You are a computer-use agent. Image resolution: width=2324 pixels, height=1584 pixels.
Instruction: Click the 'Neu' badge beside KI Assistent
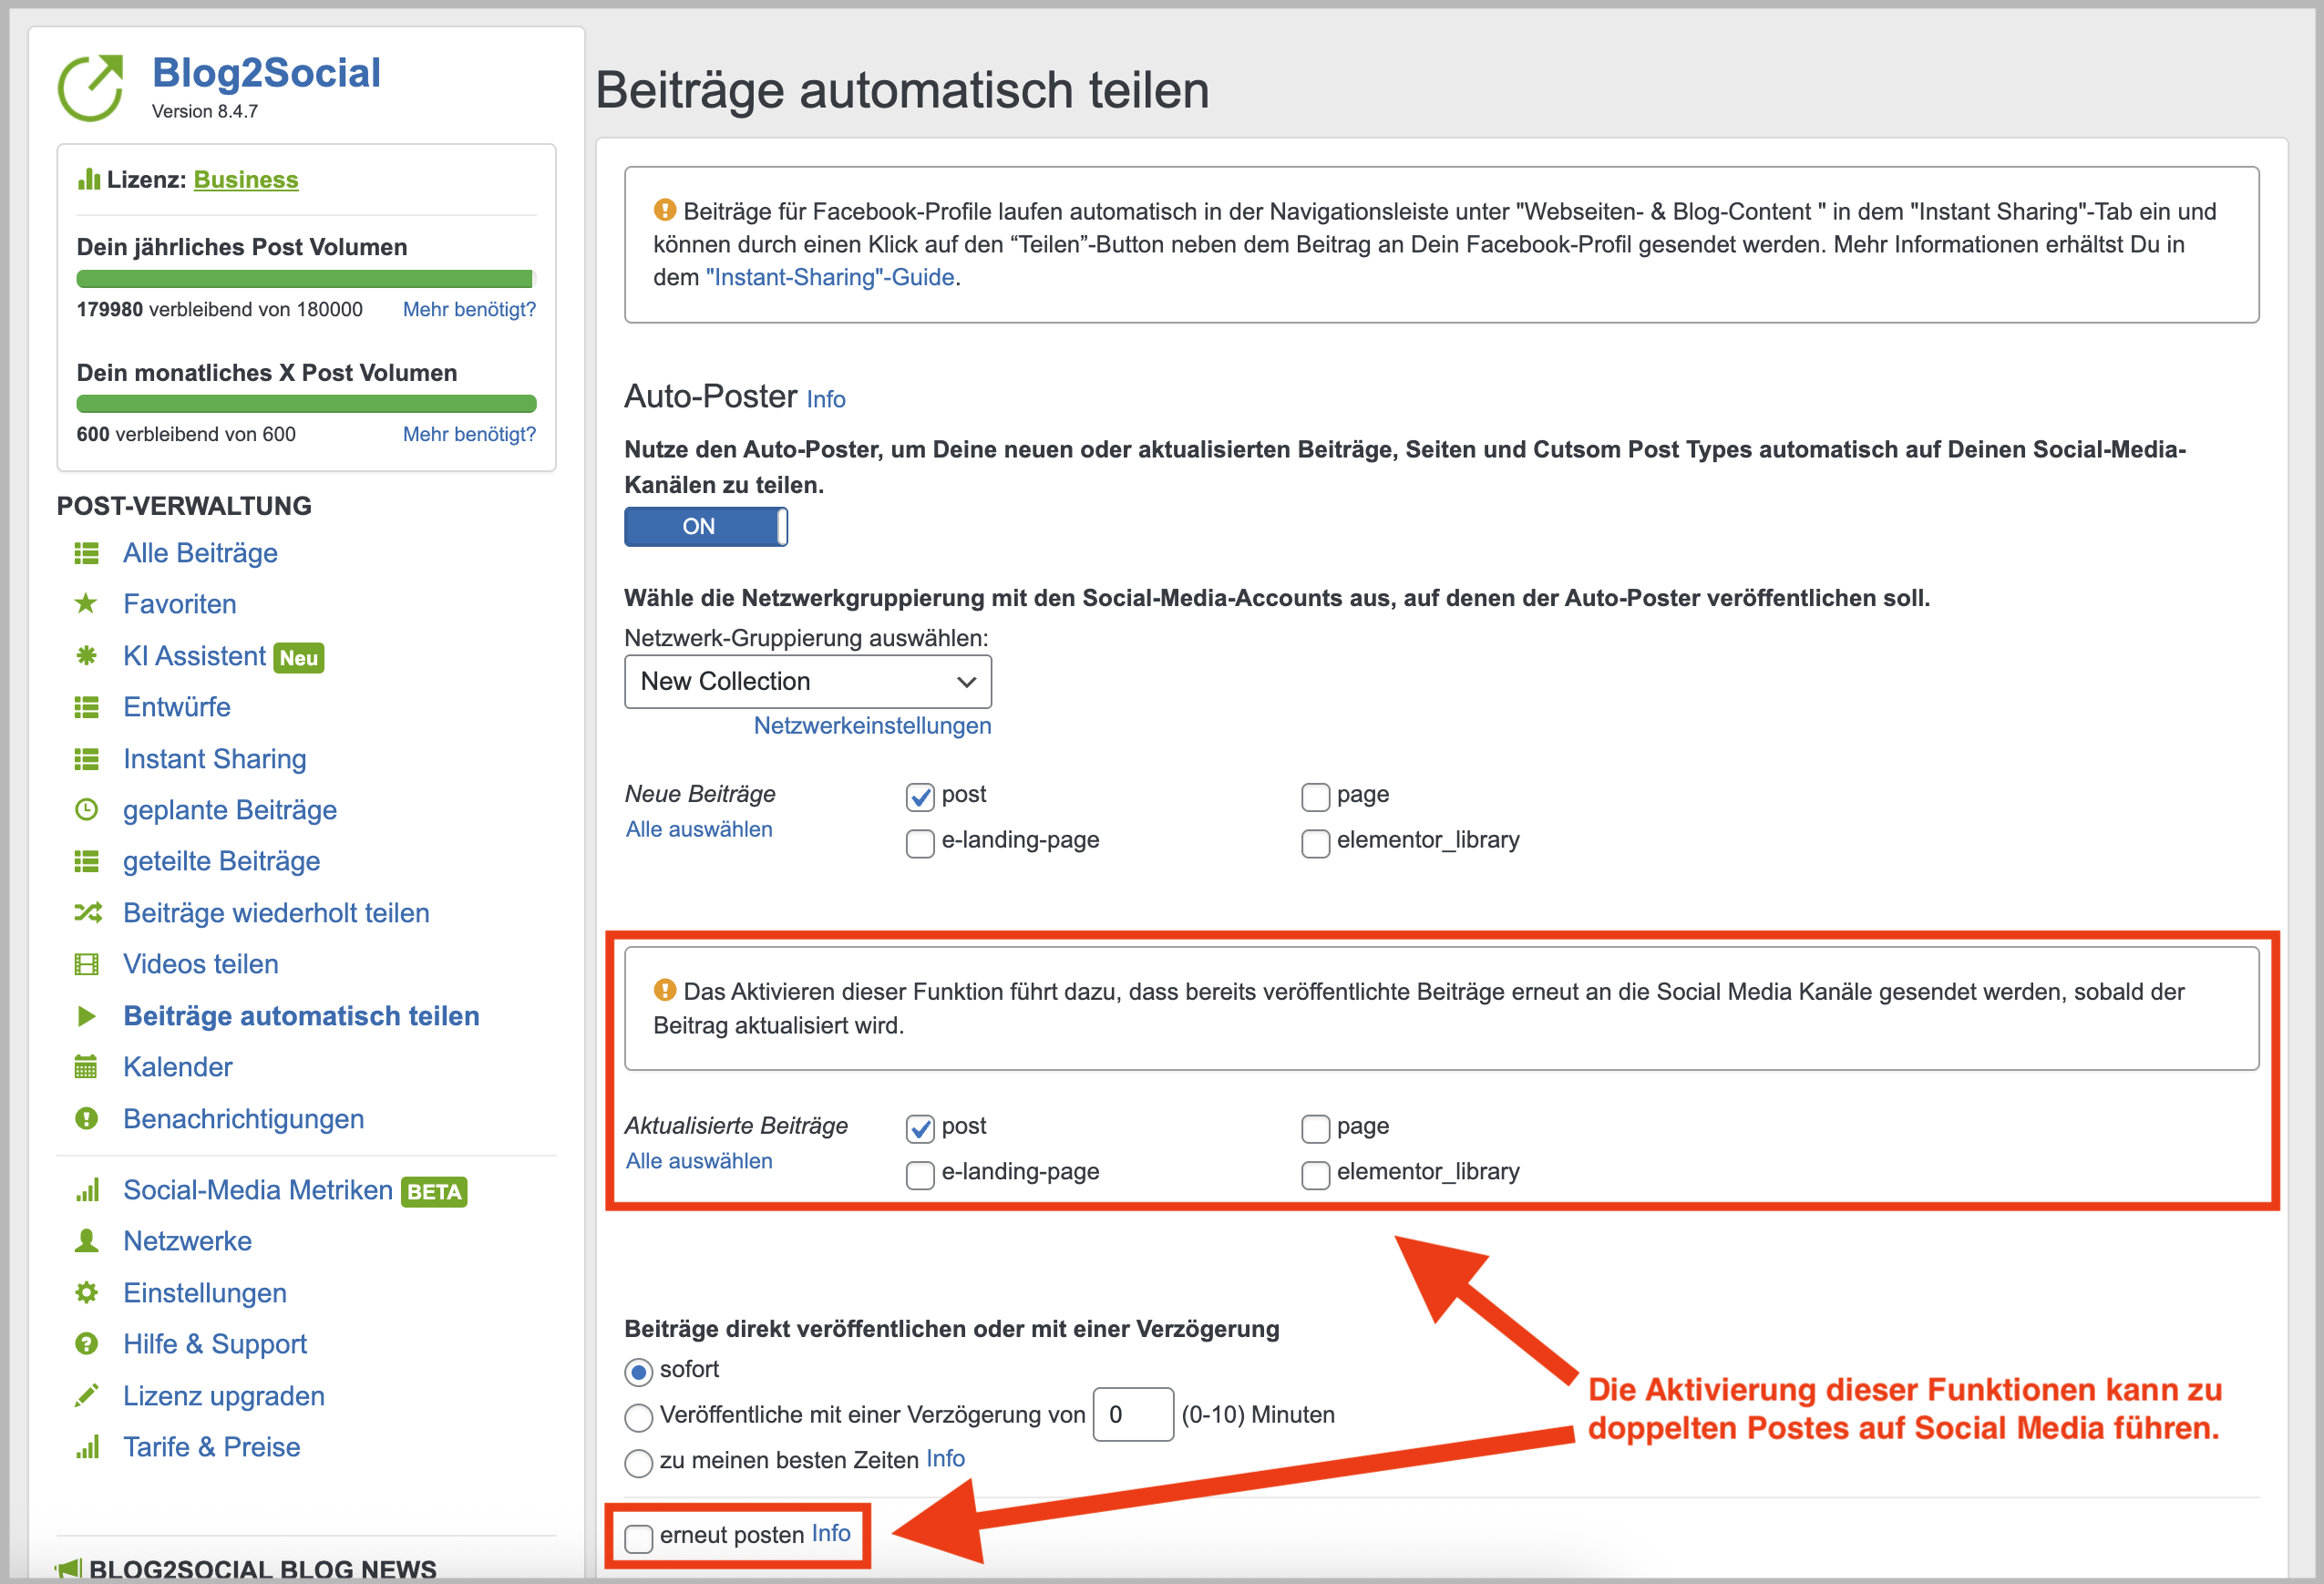pyautogui.click(x=299, y=658)
